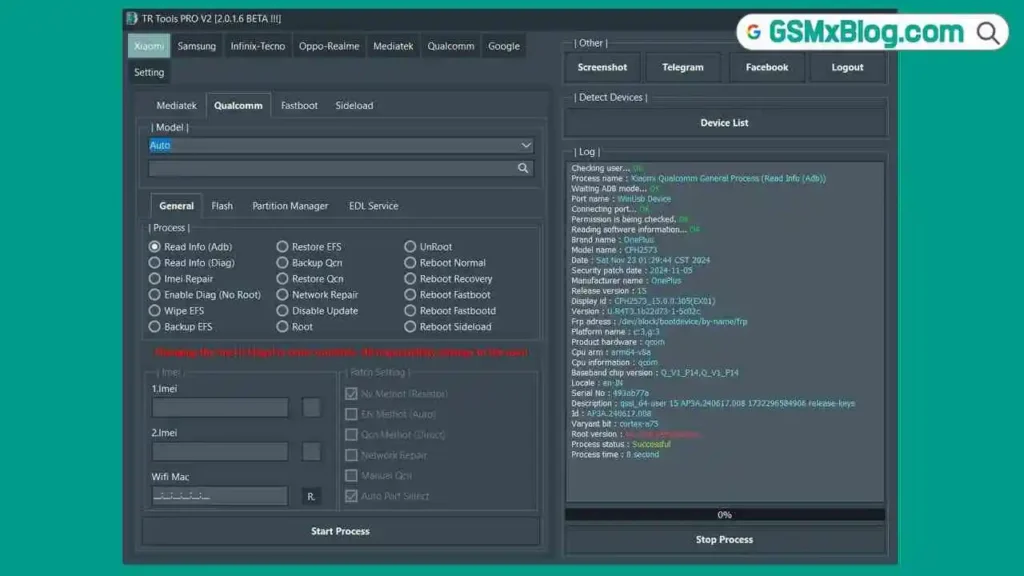
Task: Select the Qualcomm sub-tab under Xiaomi
Action: click(x=238, y=105)
